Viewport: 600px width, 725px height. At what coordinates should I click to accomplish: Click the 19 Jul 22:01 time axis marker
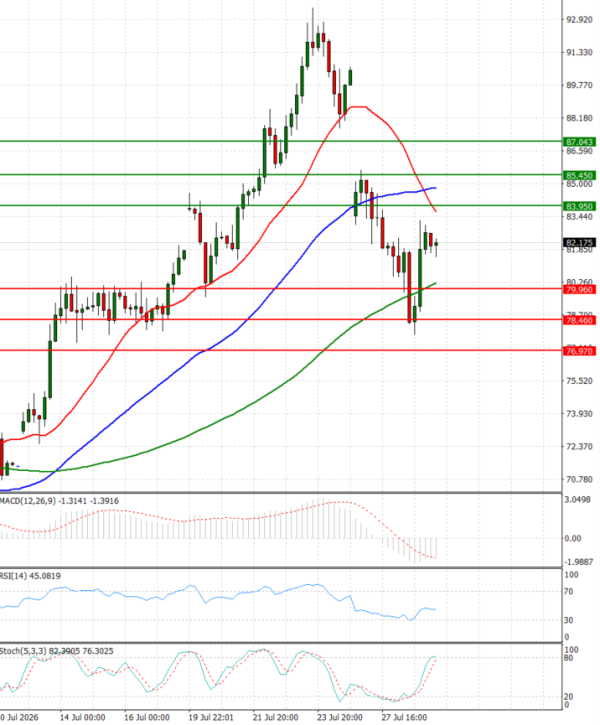(211, 717)
